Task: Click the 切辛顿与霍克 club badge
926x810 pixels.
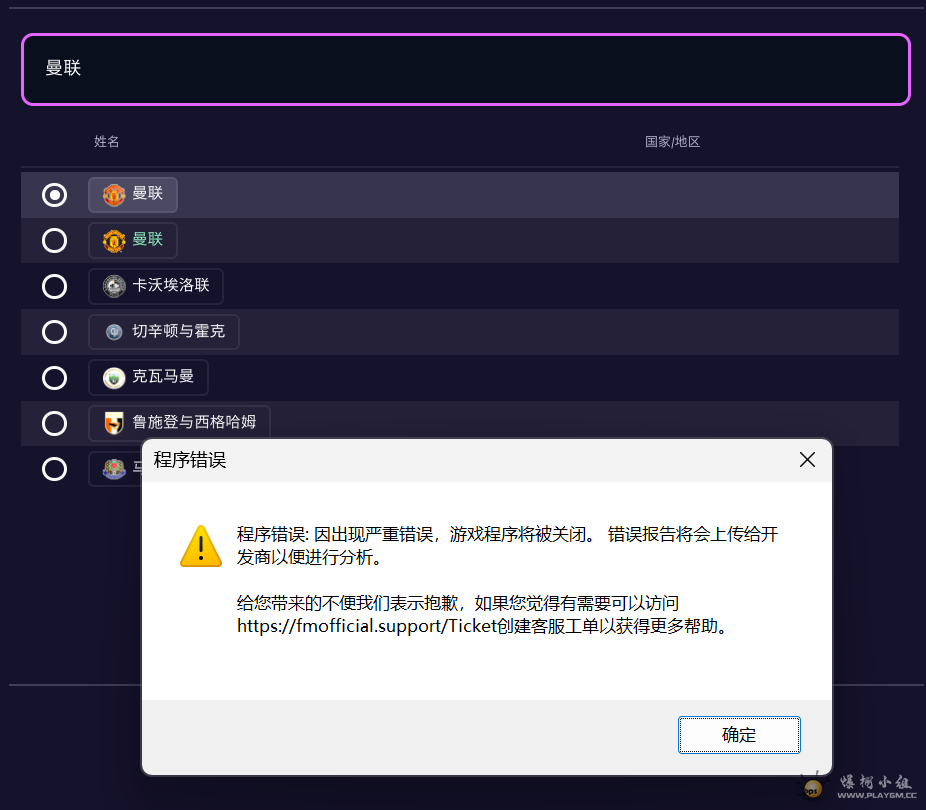Action: (114, 332)
